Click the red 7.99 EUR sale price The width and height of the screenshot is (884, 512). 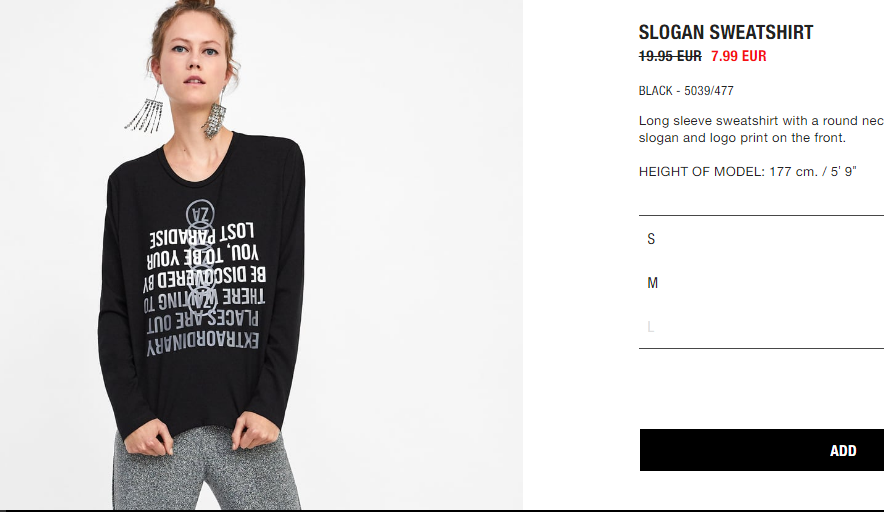click(x=739, y=56)
